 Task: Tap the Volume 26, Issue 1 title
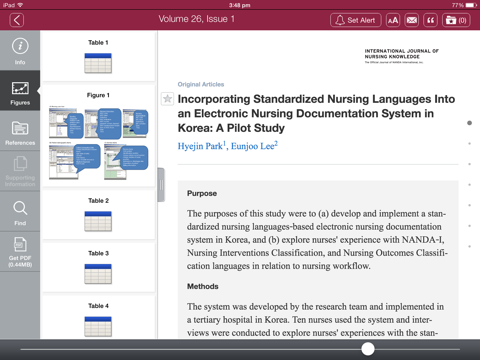196,19
